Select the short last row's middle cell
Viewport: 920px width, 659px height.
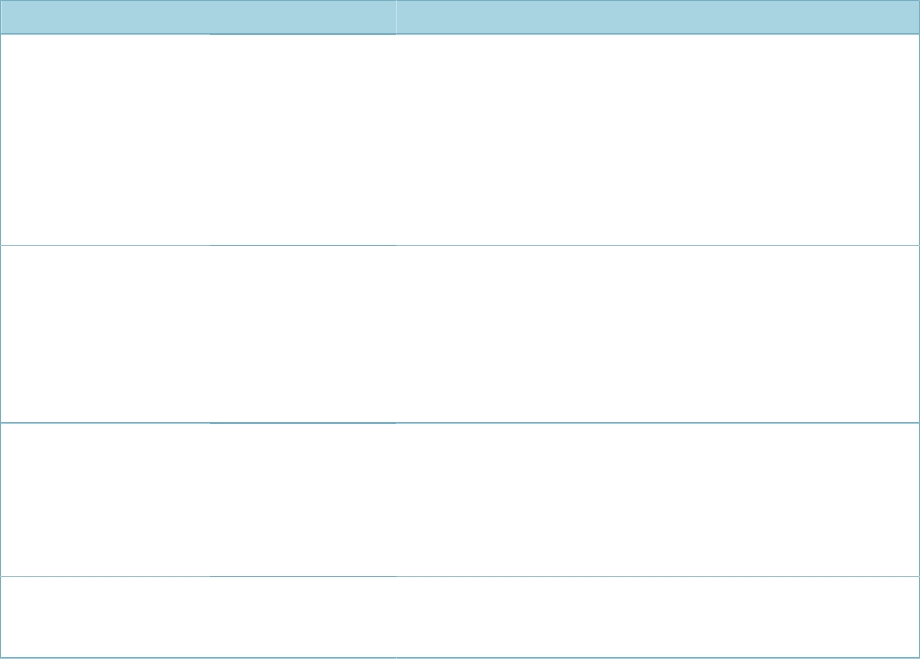point(303,617)
